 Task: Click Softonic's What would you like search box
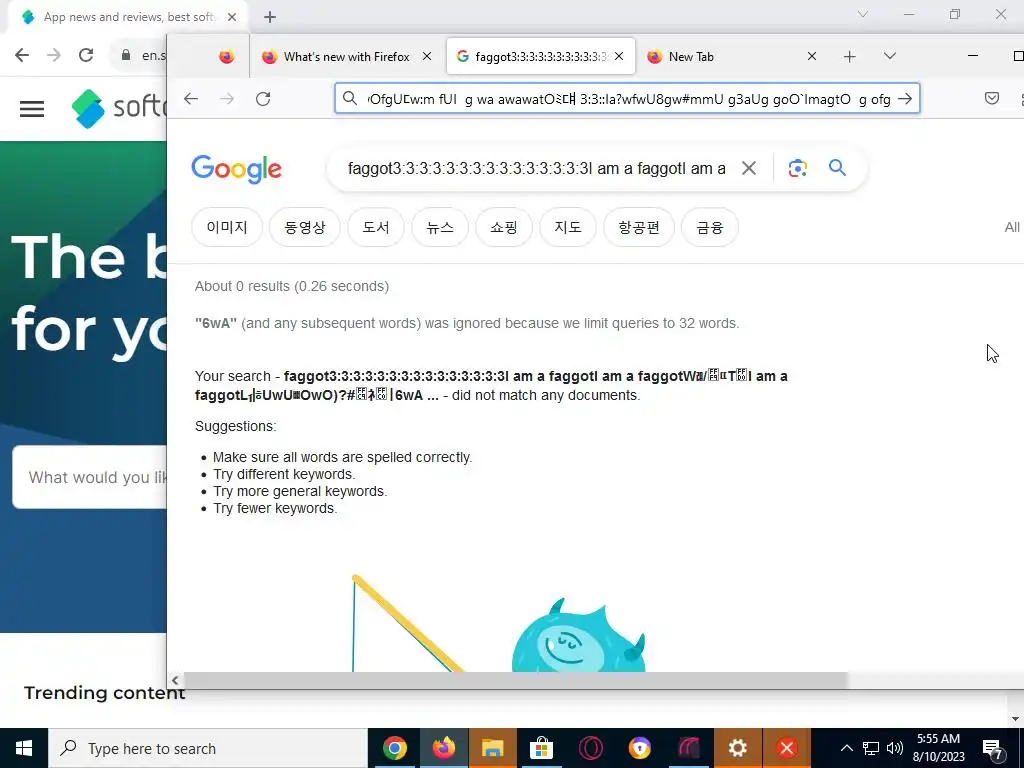click(89, 477)
